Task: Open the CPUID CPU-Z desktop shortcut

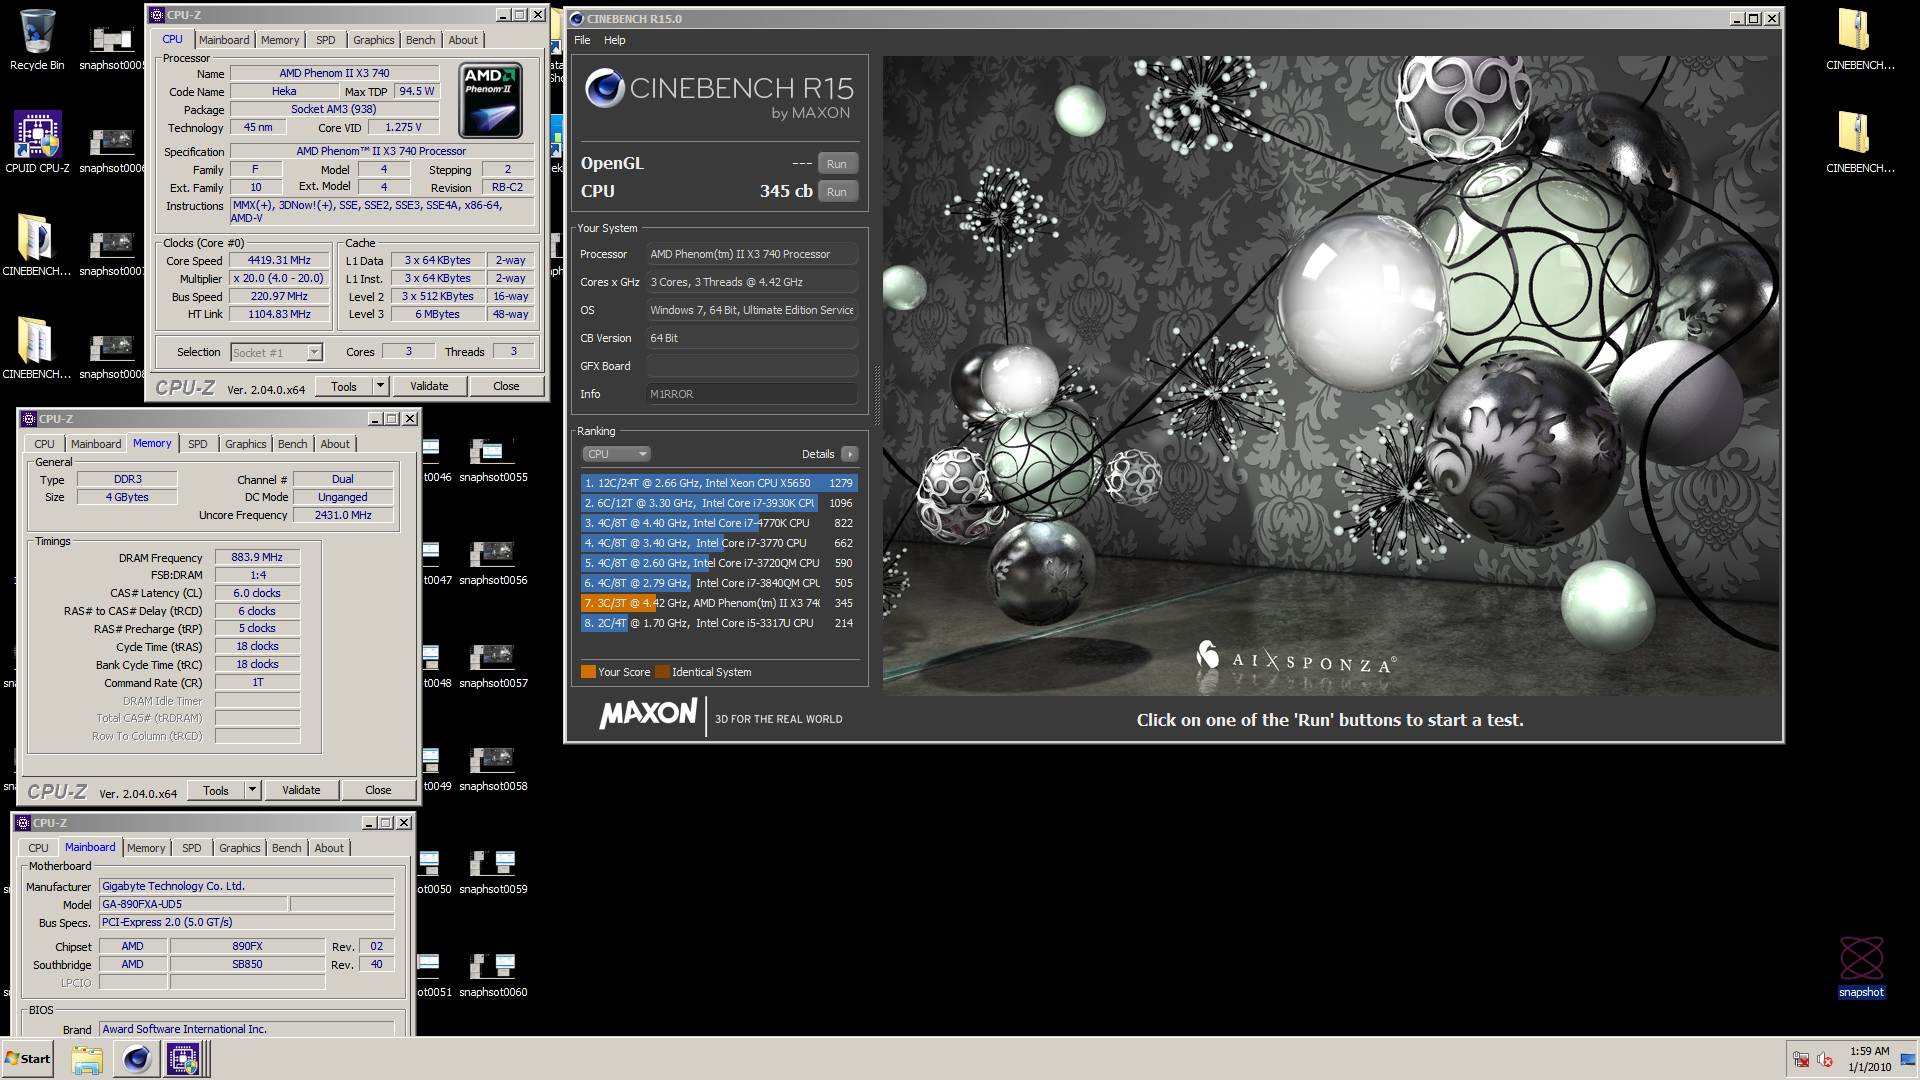Action: click(37, 142)
